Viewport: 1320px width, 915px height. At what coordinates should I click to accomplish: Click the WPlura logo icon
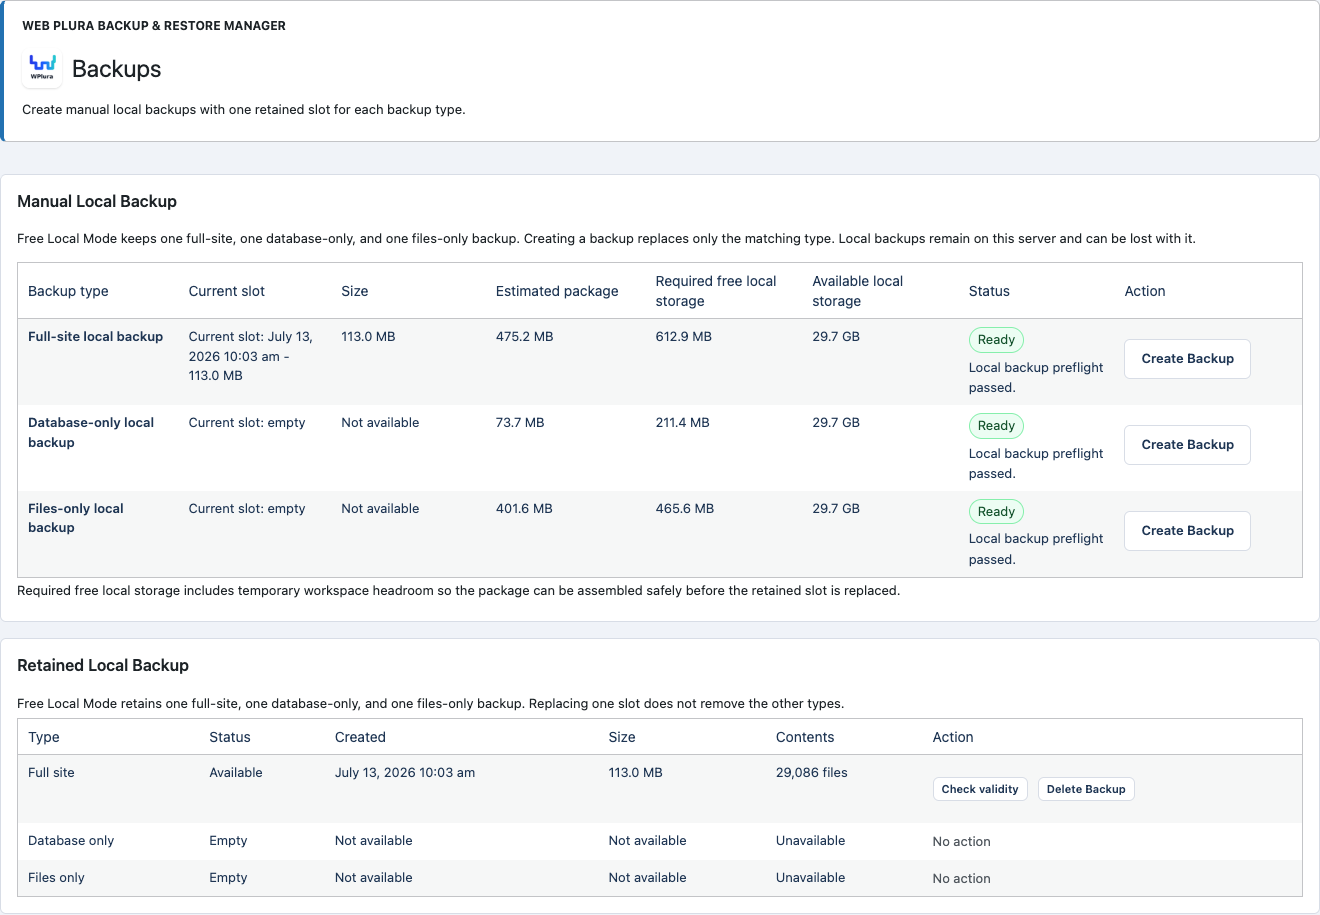(42, 68)
